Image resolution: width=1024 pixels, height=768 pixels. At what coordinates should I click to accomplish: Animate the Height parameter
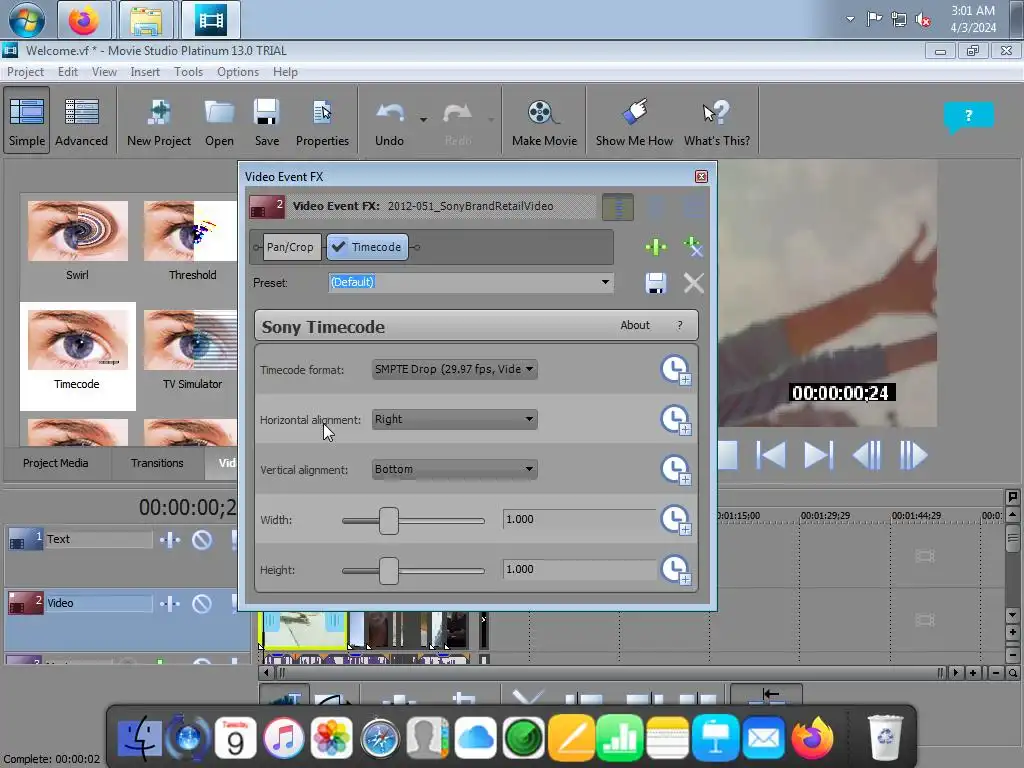(x=675, y=570)
